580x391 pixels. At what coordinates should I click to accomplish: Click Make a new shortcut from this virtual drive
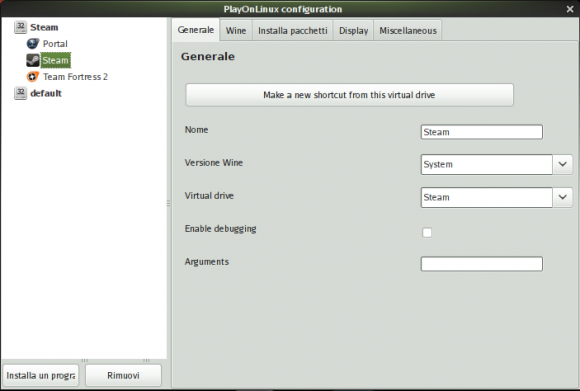click(x=349, y=95)
